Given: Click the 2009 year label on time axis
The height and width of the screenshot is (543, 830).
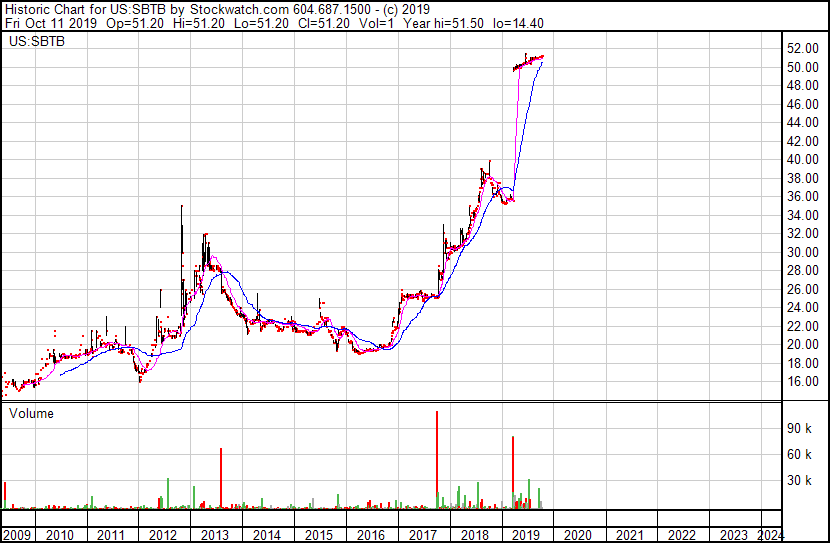Looking at the screenshot, I should 17,535.
